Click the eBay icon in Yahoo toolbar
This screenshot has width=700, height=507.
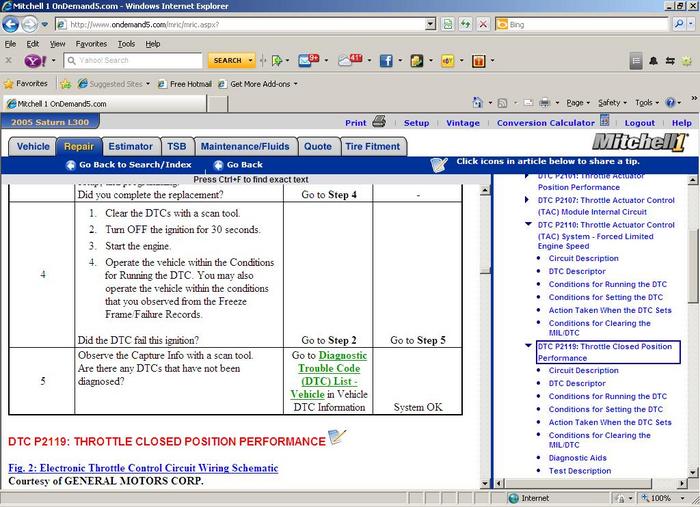[x=447, y=60]
